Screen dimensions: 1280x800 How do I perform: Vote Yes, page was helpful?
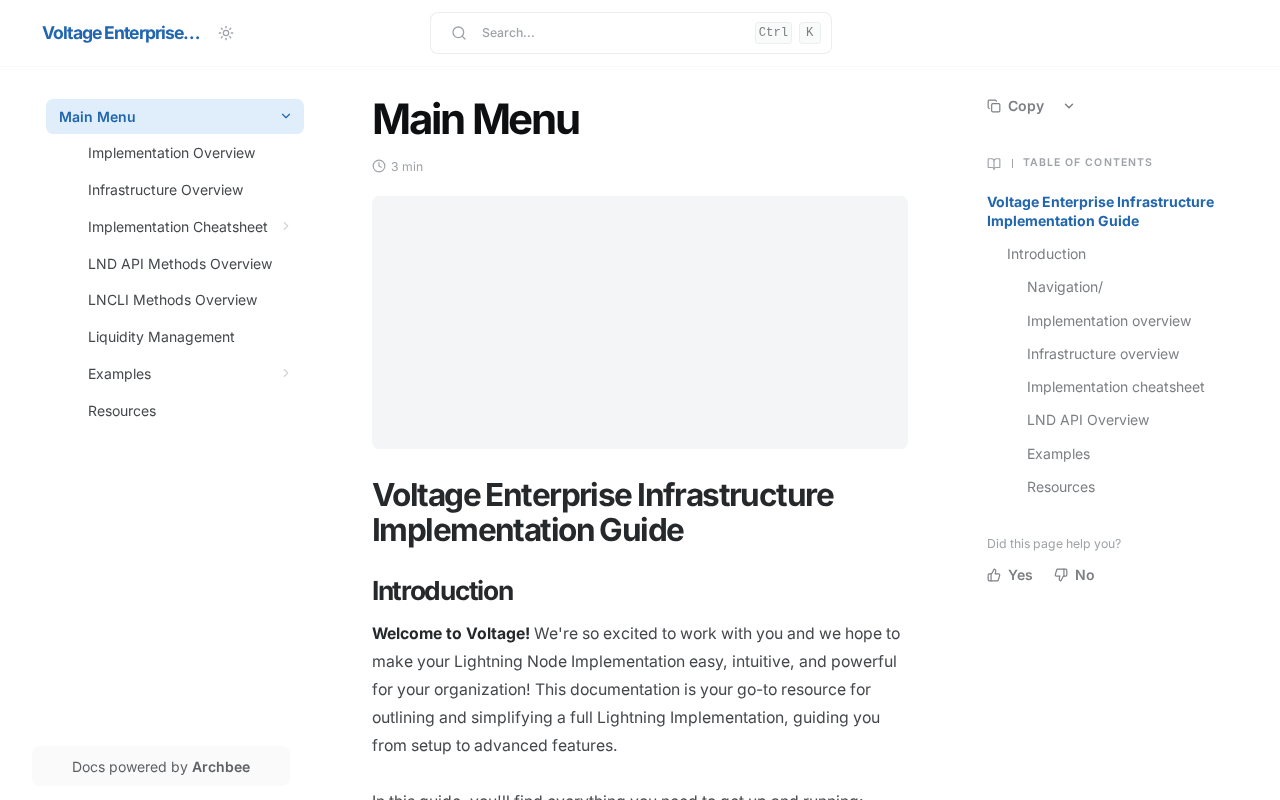click(x=1010, y=575)
